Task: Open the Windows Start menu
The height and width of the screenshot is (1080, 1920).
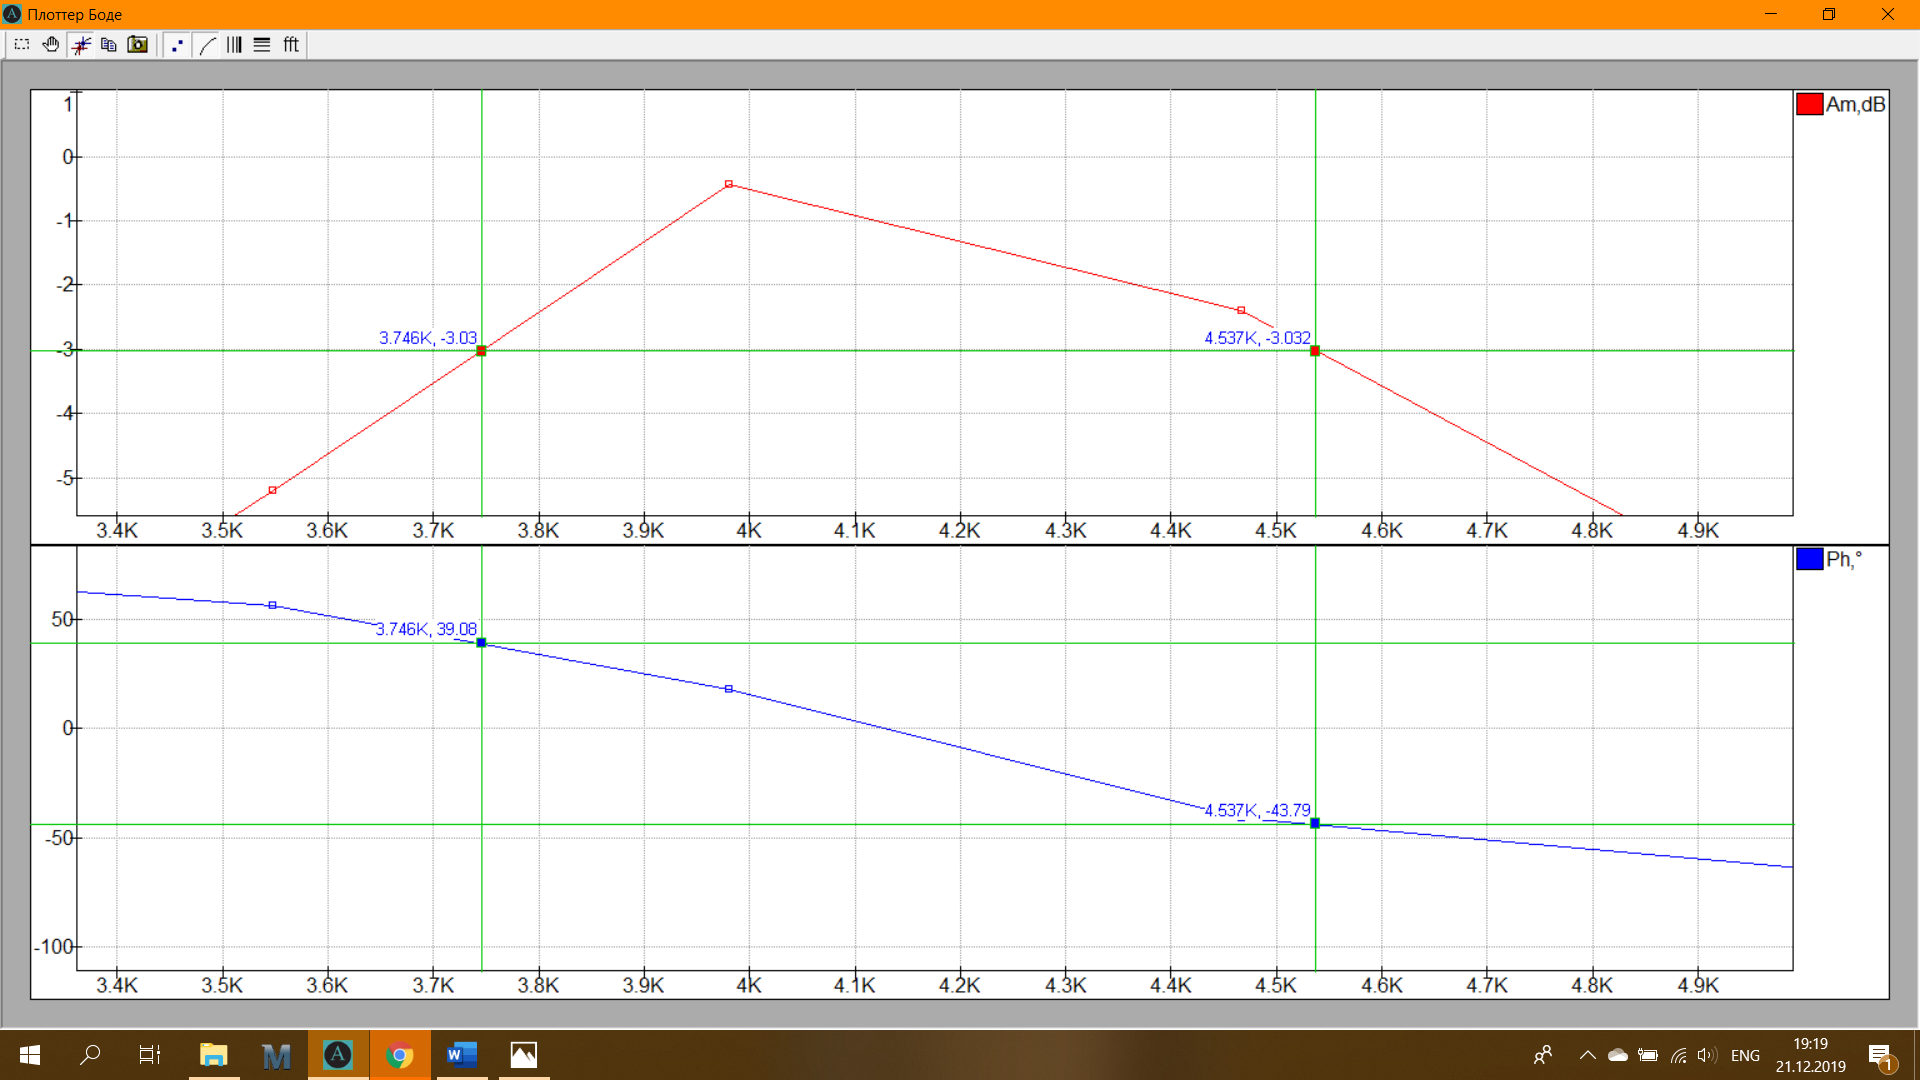Action: [x=30, y=1055]
